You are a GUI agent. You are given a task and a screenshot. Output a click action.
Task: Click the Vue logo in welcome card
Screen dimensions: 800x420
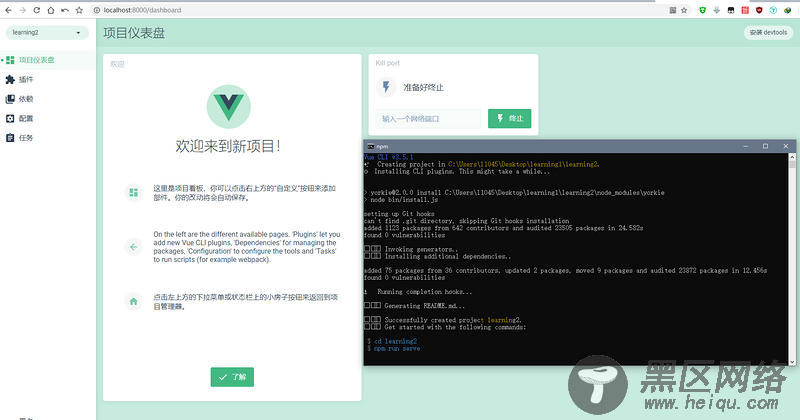(x=229, y=107)
